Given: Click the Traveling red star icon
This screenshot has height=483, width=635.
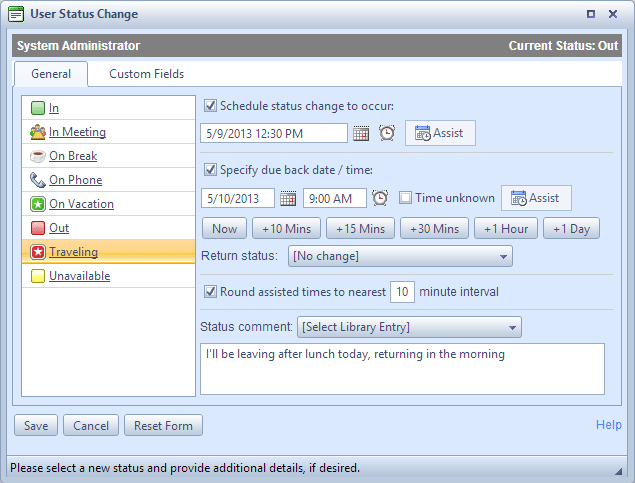Looking at the screenshot, I should point(38,252).
